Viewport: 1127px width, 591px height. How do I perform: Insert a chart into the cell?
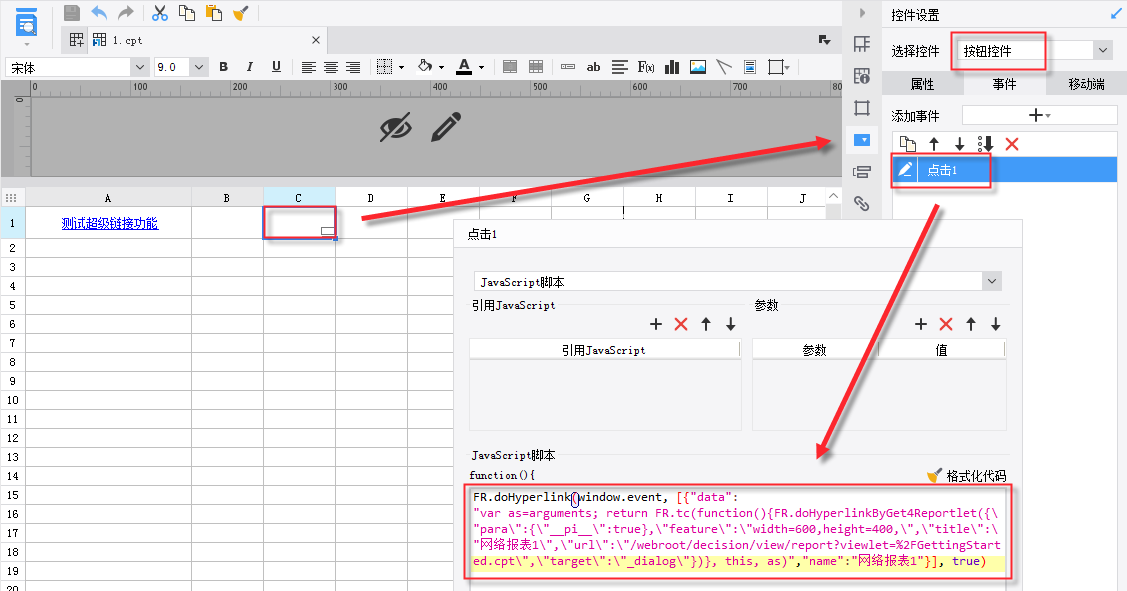[672, 67]
